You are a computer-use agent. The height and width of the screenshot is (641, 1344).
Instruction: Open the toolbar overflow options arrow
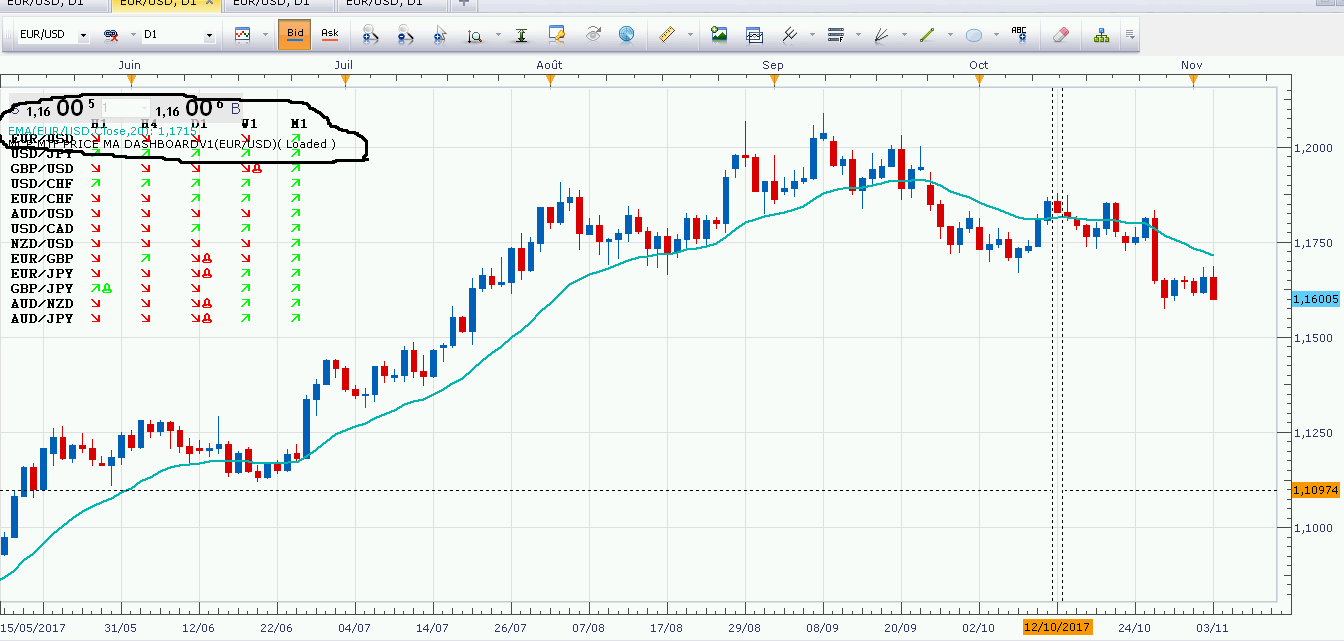click(1130, 36)
